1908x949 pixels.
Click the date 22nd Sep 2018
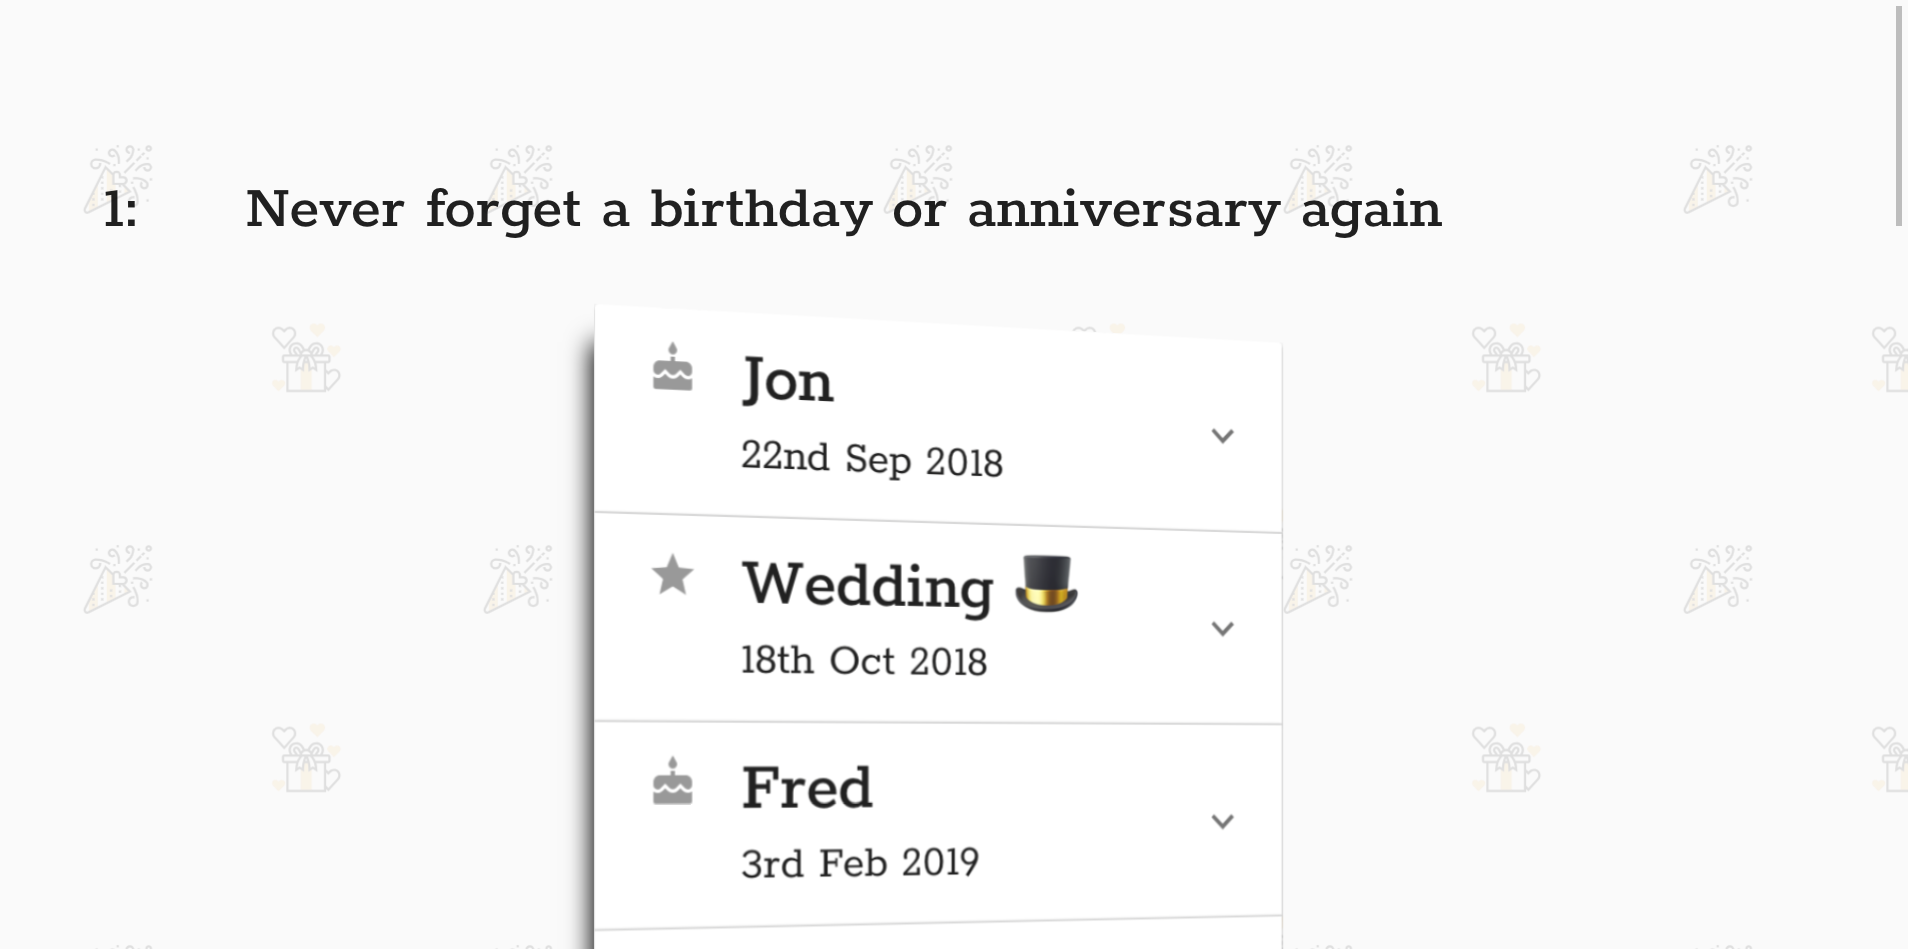click(x=871, y=459)
